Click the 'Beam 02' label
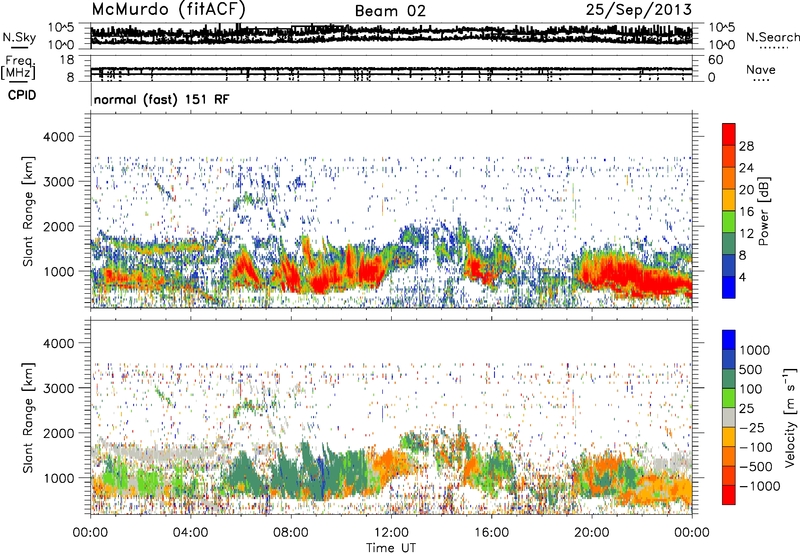Screen dimensions: 800x554 (x=390, y=11)
